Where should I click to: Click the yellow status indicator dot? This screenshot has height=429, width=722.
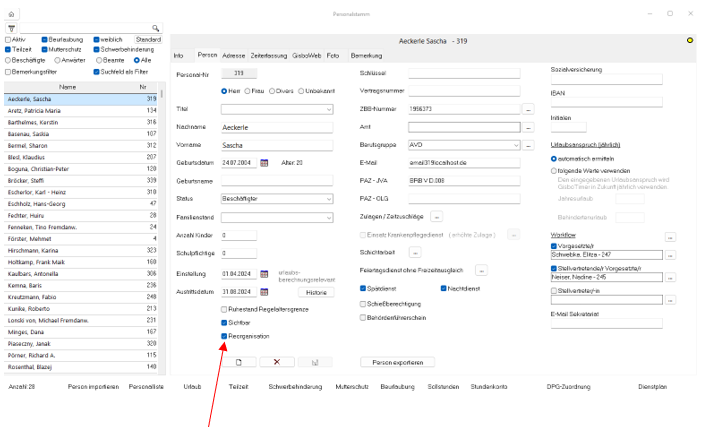pos(691,40)
